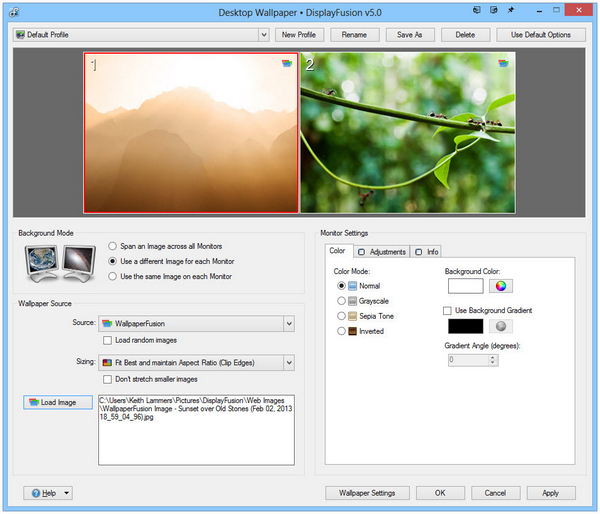Enable Don't stretch smaller images checkbox
600x514 pixels.
coord(108,379)
